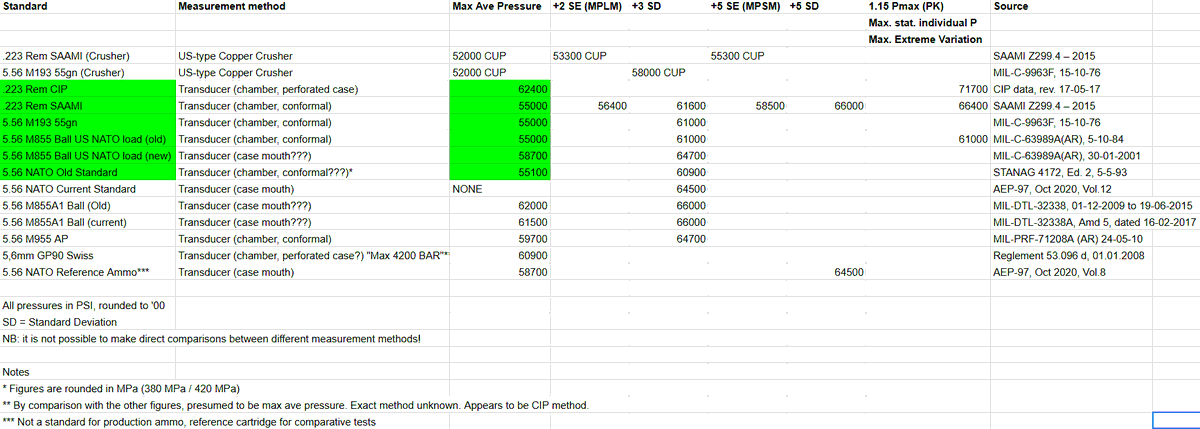Select '.223 Rem SAAMI (Crusher)' cell

pos(88,56)
